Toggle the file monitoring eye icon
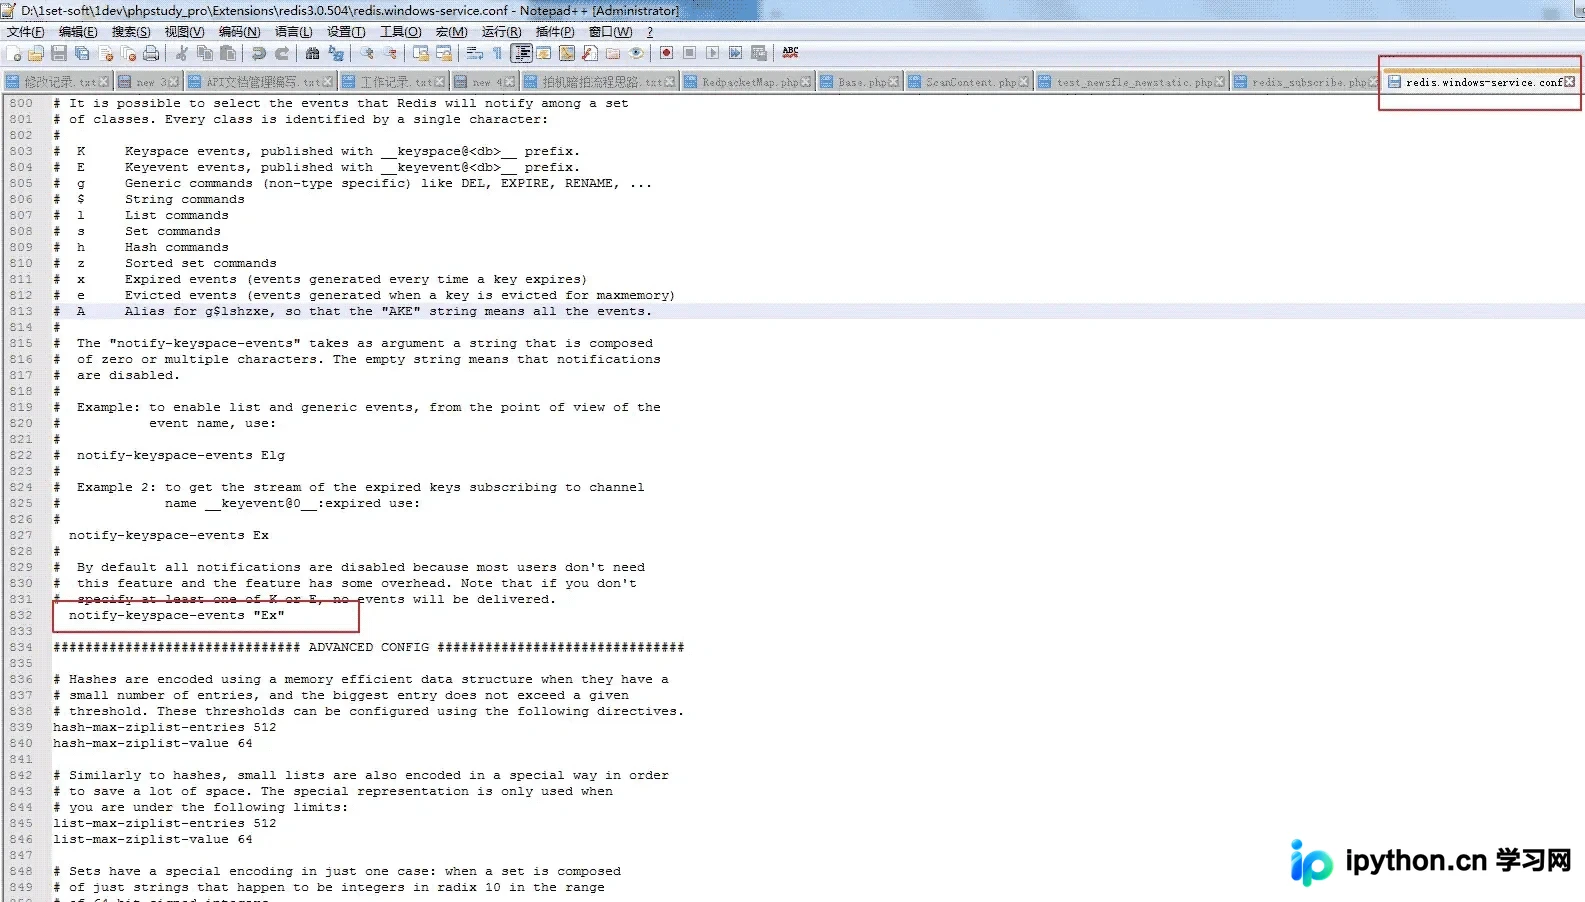 tap(636, 53)
